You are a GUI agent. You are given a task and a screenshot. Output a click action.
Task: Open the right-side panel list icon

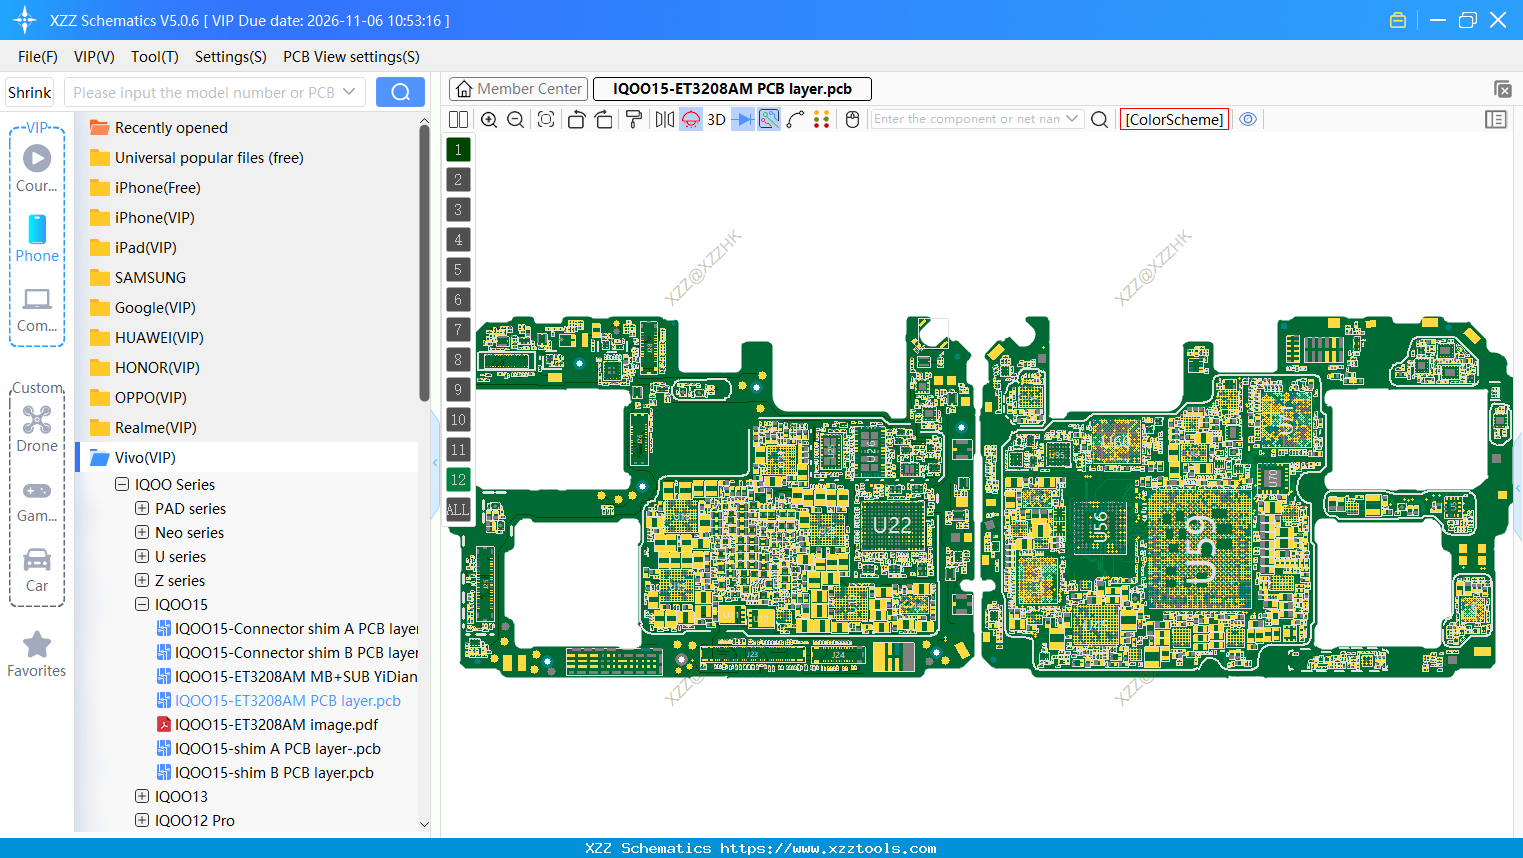coord(1496,119)
